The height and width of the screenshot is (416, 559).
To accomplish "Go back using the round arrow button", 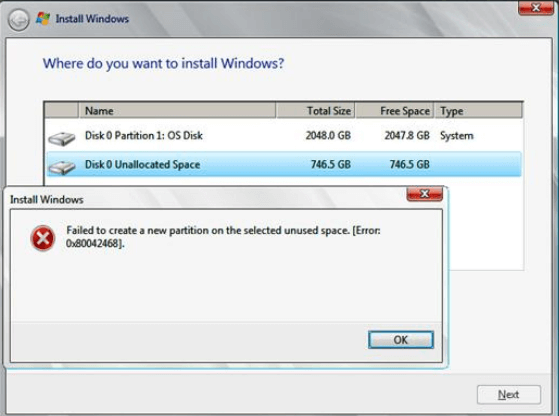I will (x=19, y=20).
